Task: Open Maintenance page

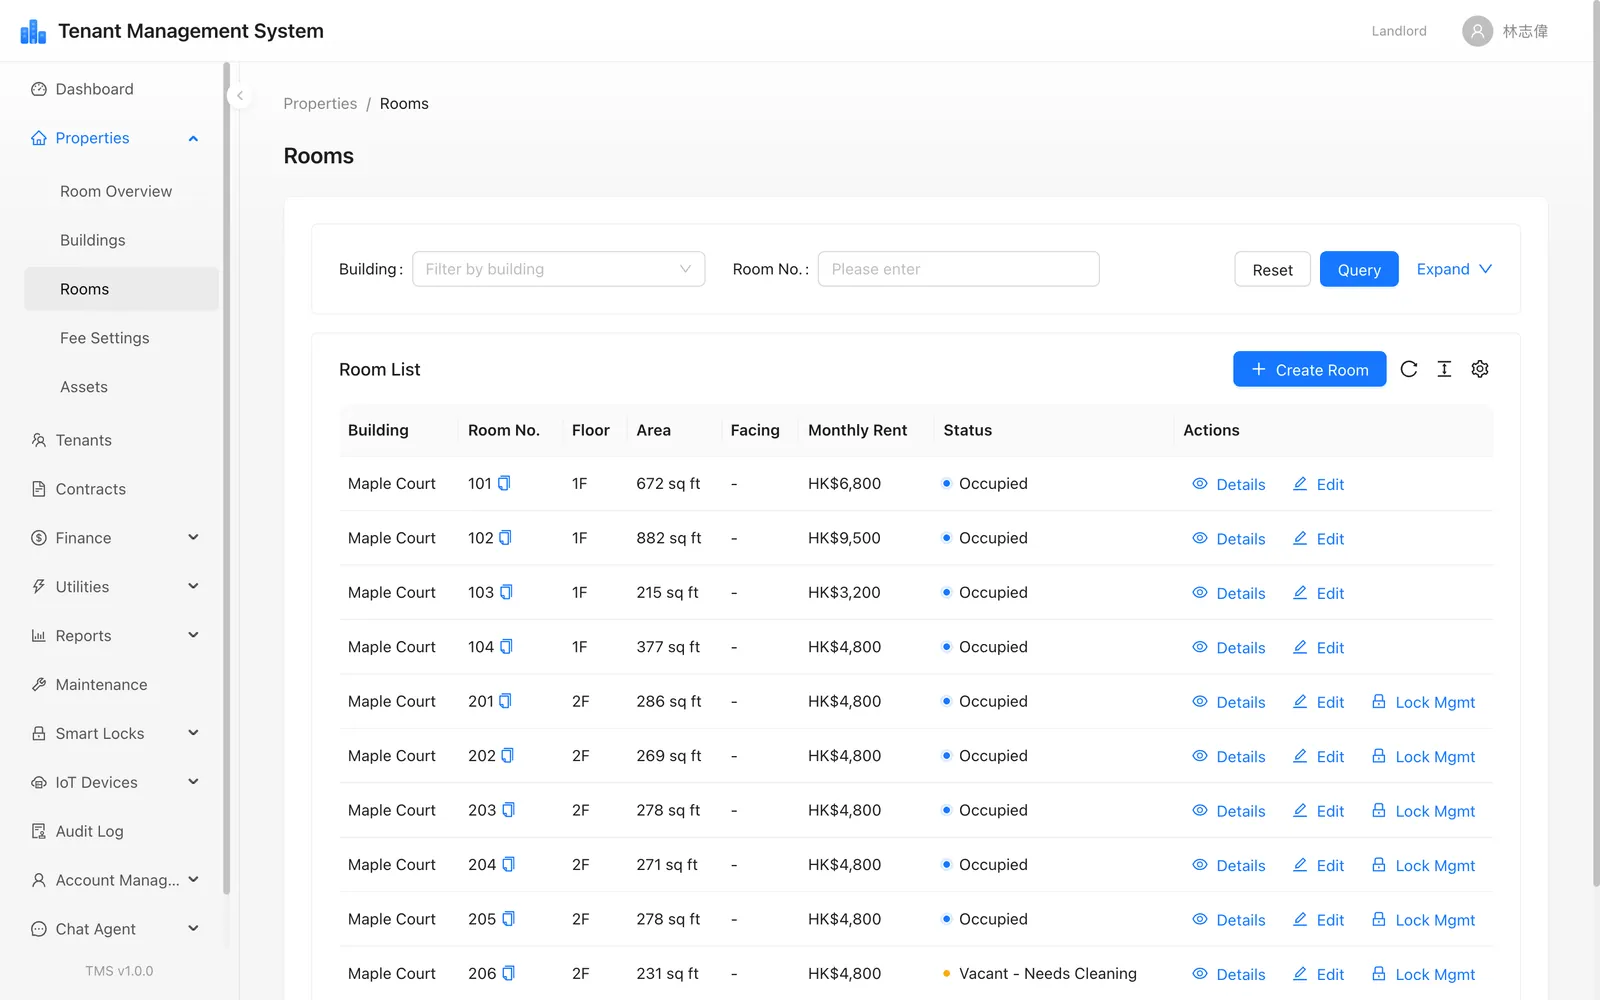Action: [x=120, y=685]
